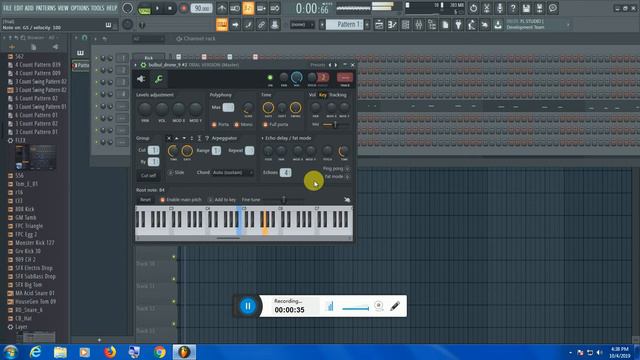The height and width of the screenshot is (360, 640).
Task: Open the snap (none) dropdown
Action: 302,25
